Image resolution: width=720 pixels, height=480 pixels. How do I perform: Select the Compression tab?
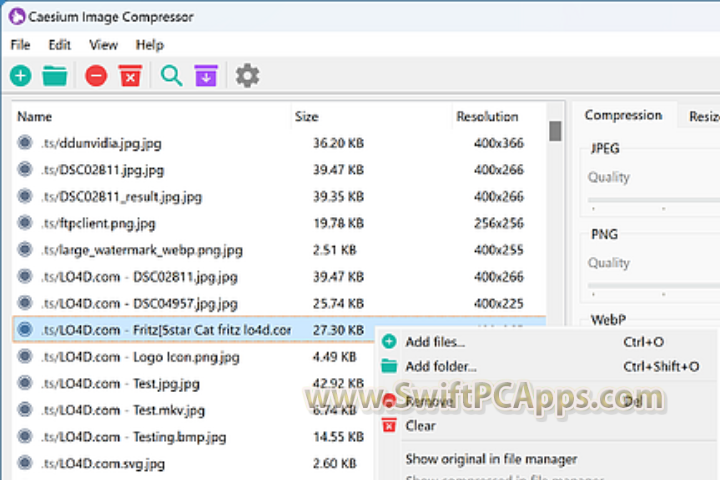point(623,115)
